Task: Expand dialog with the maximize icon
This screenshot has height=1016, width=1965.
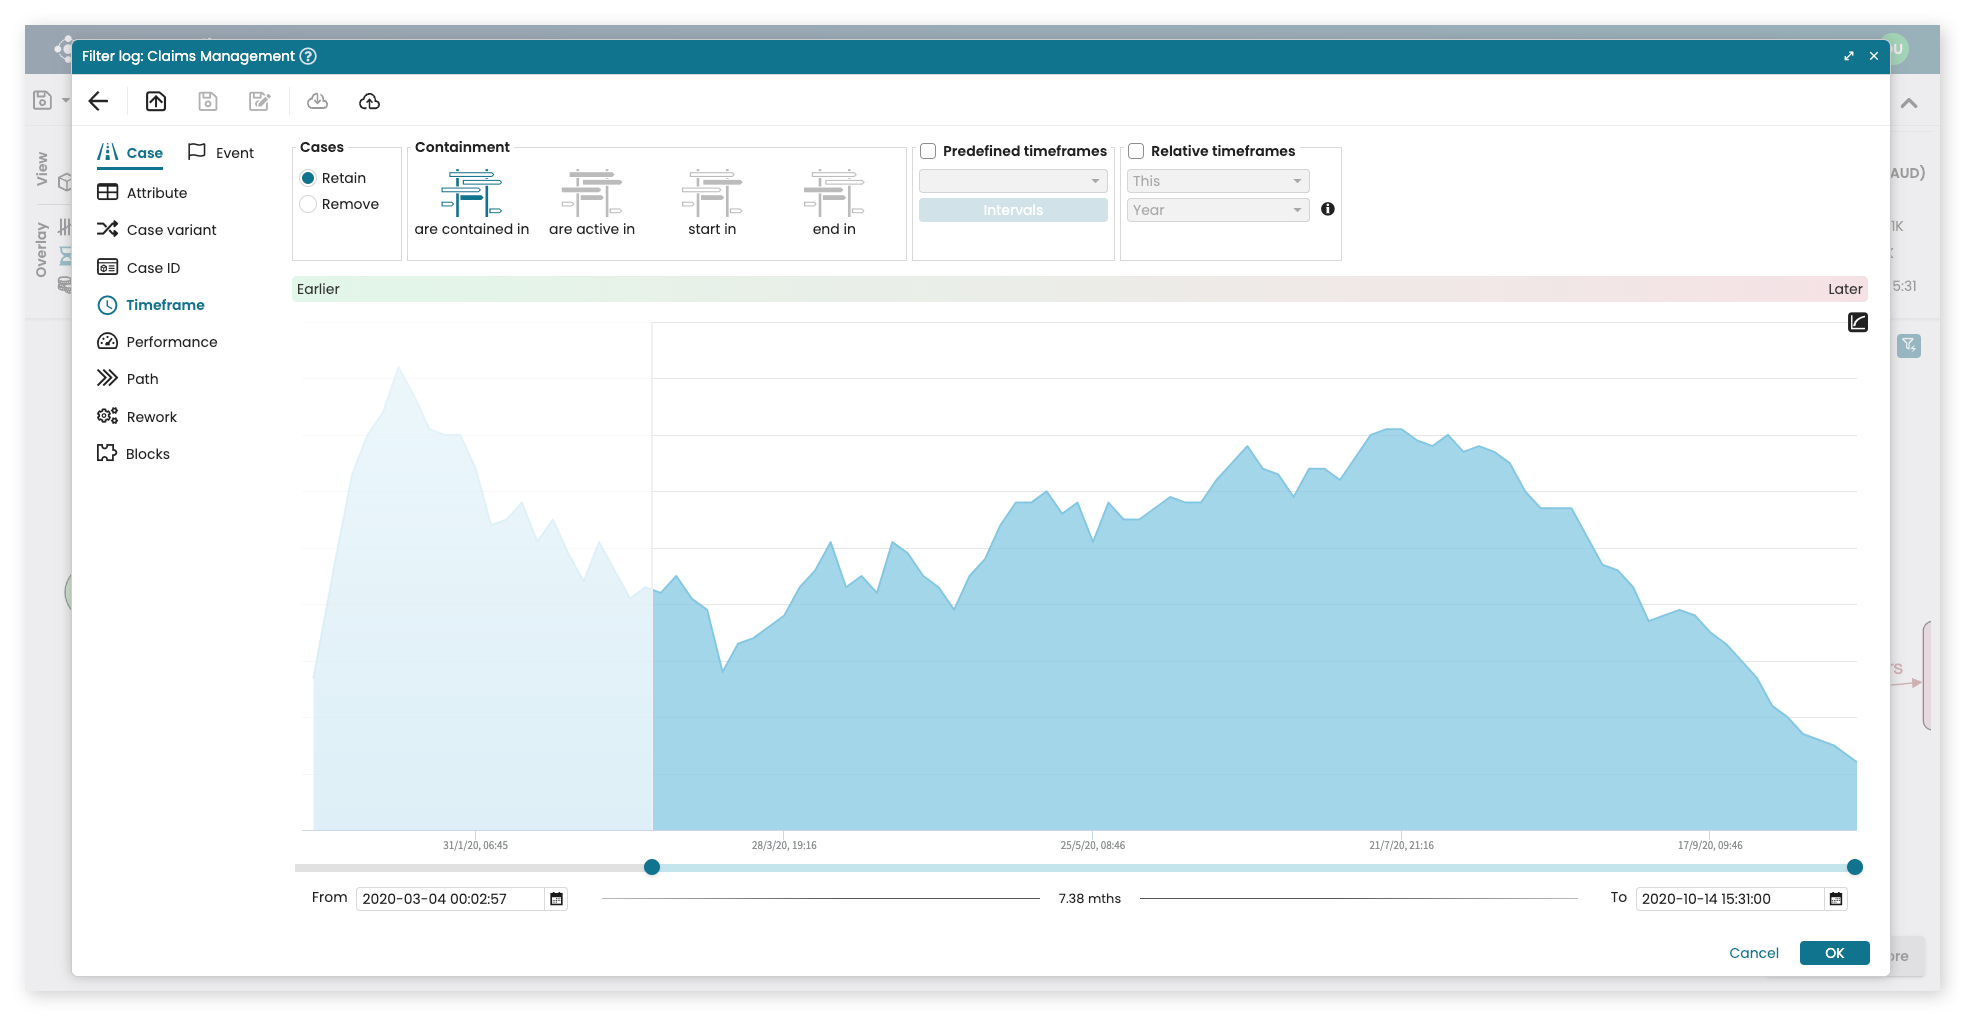Action: tap(1849, 56)
